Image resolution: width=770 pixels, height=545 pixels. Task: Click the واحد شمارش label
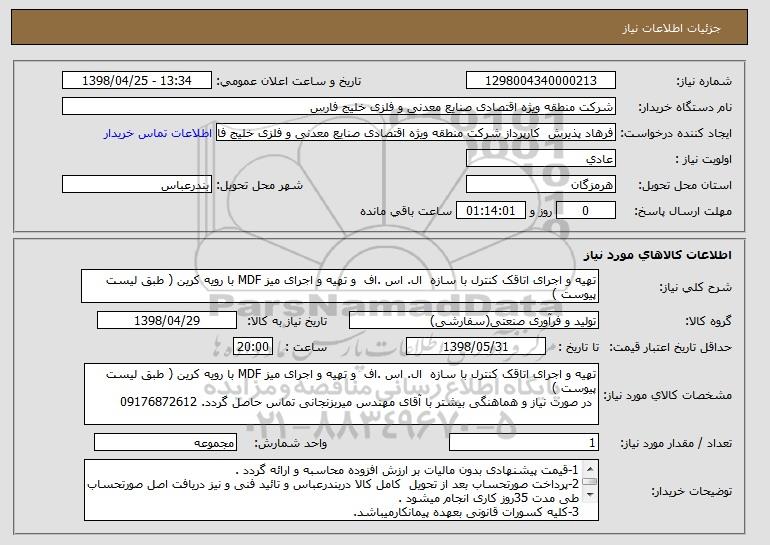[290, 443]
